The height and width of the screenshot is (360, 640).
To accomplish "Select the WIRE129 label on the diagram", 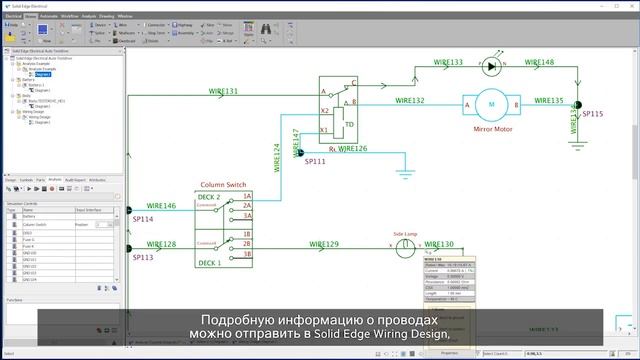I will click(324, 244).
